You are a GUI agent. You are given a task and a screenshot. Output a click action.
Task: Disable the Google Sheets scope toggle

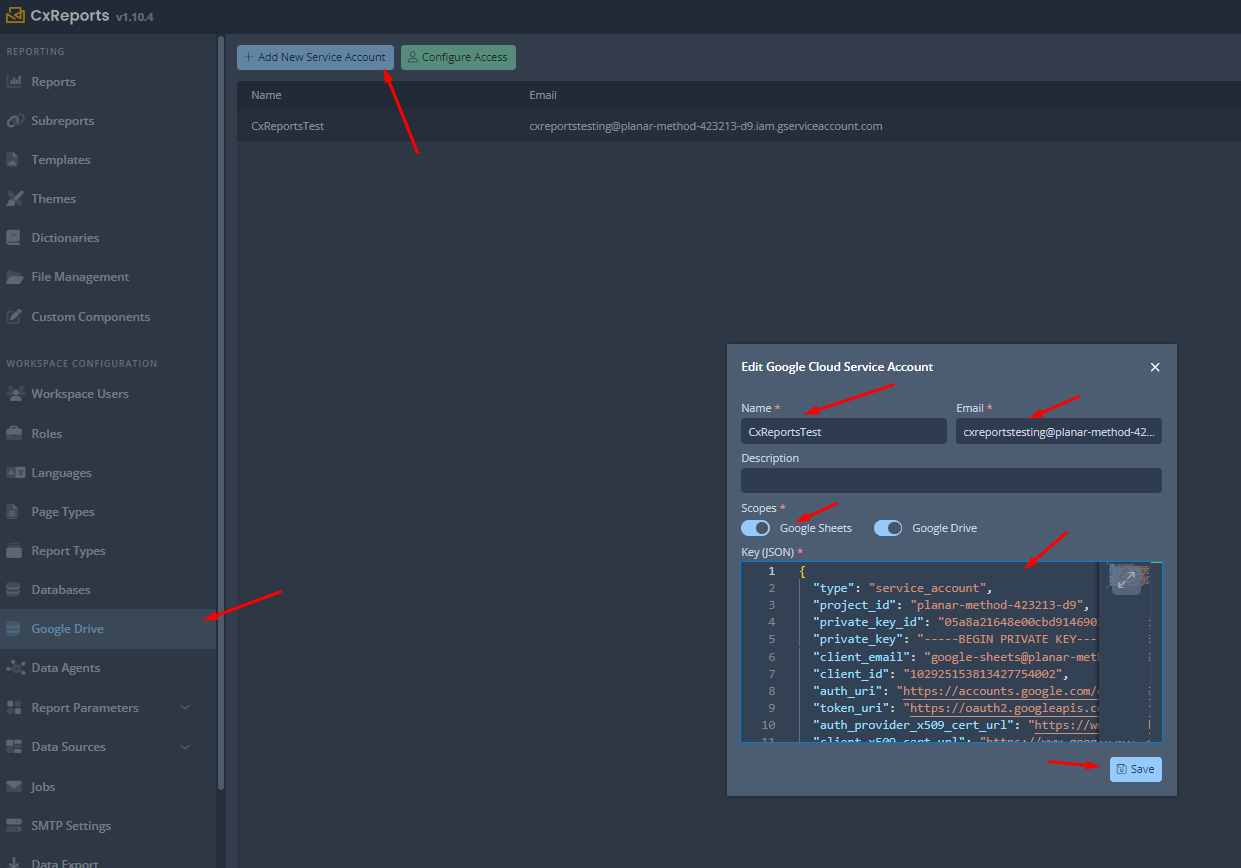coord(755,527)
